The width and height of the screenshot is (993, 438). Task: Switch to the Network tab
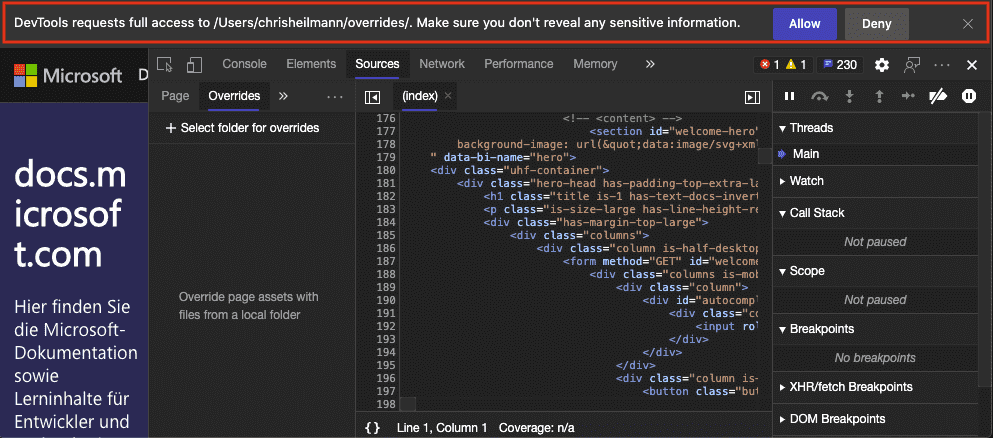click(442, 64)
